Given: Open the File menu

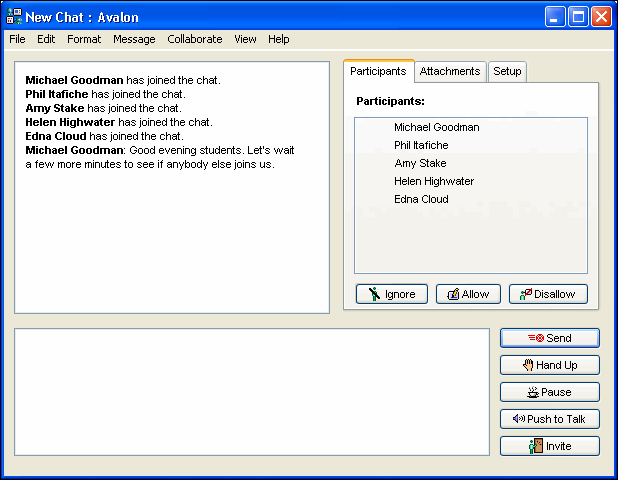Looking at the screenshot, I should (x=18, y=39).
